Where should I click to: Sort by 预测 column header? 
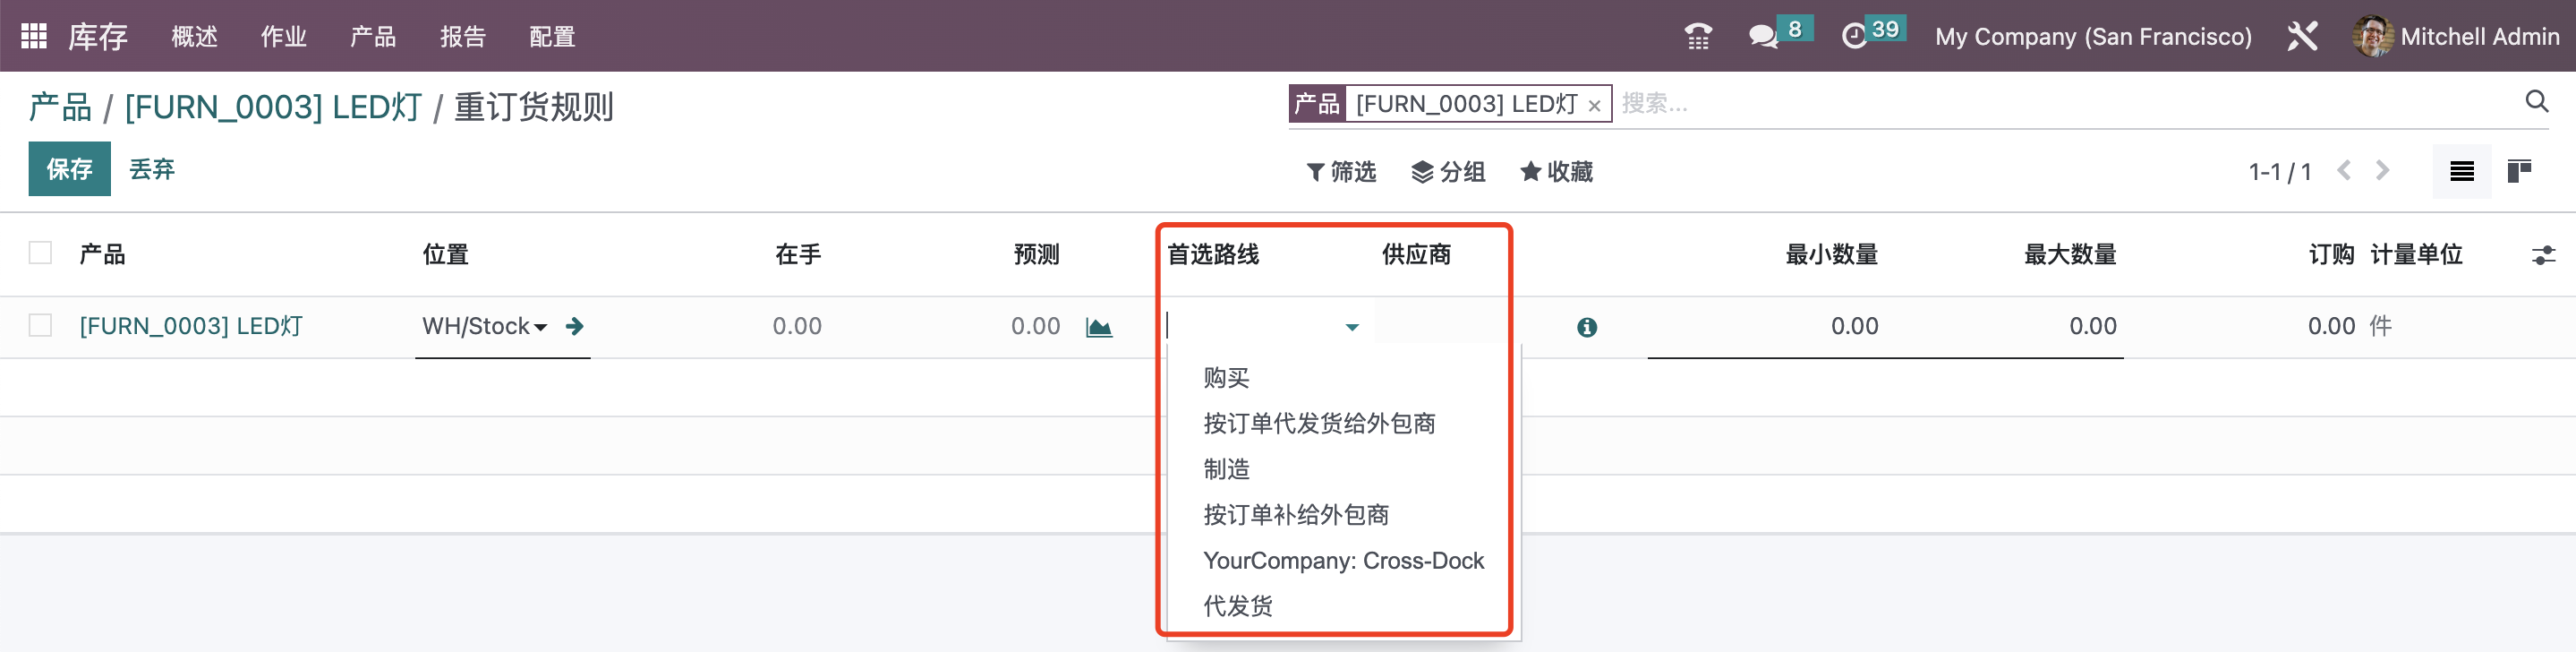(x=1036, y=254)
